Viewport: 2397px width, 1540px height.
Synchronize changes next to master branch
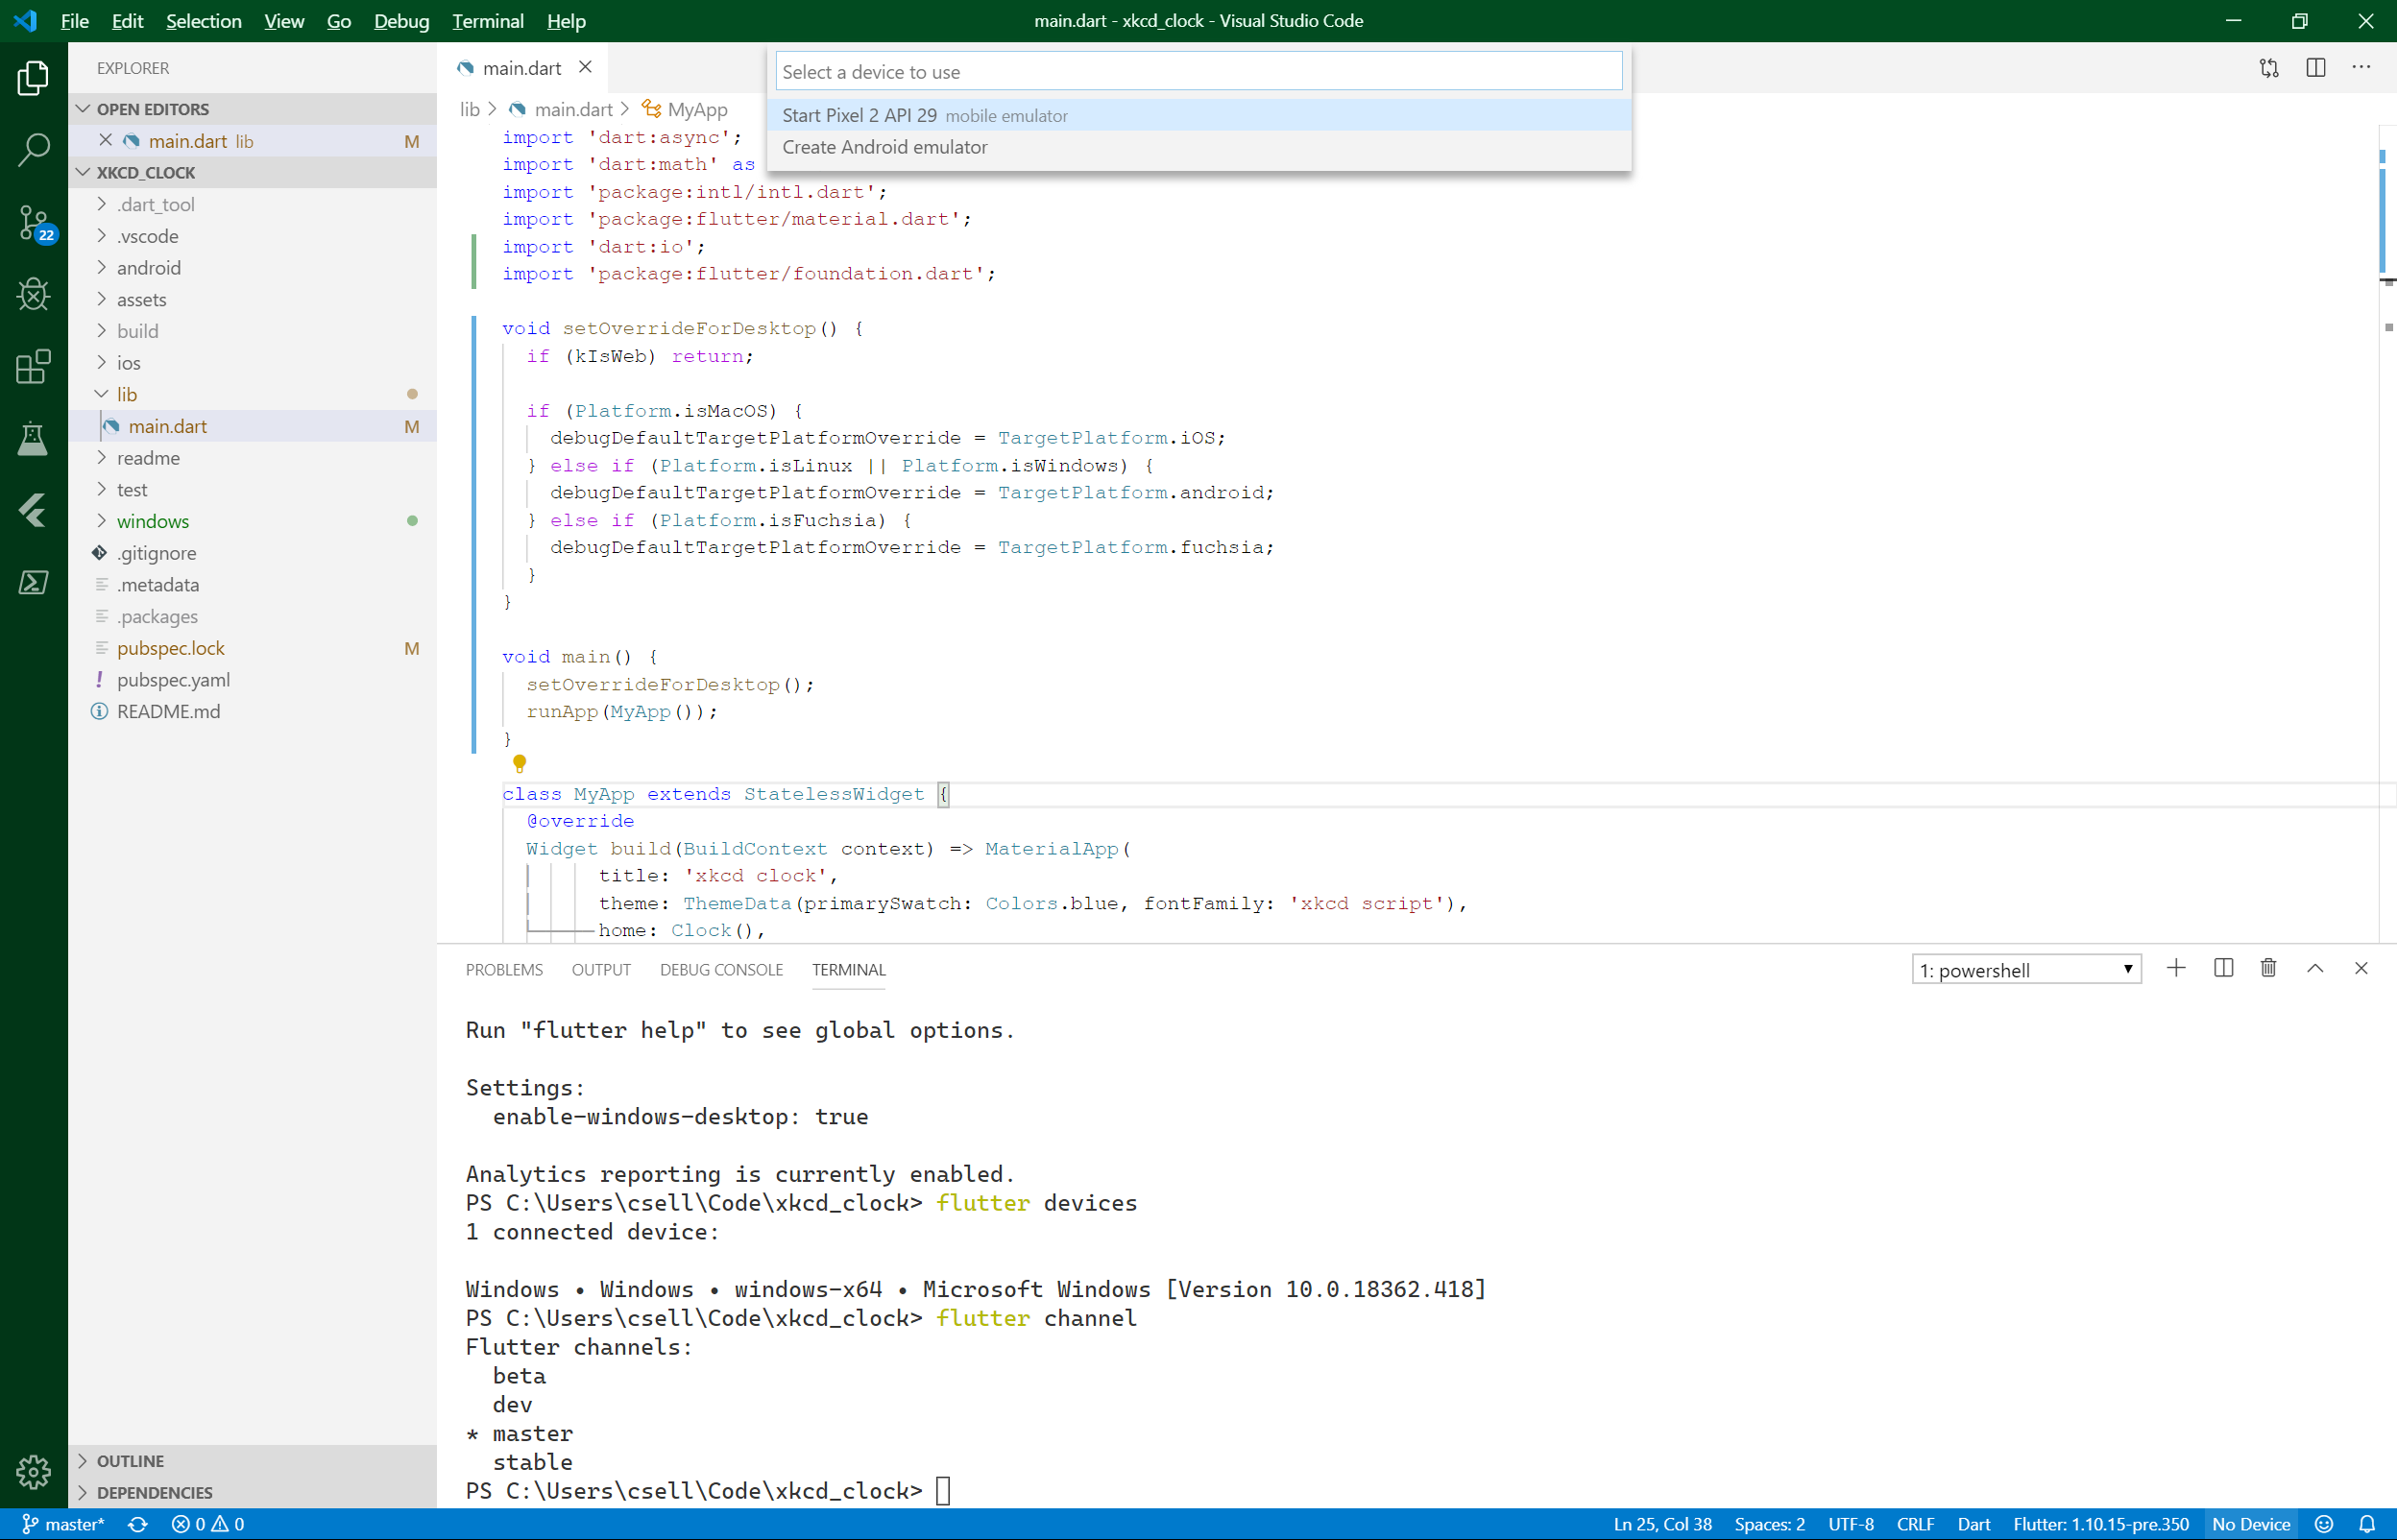click(137, 1524)
